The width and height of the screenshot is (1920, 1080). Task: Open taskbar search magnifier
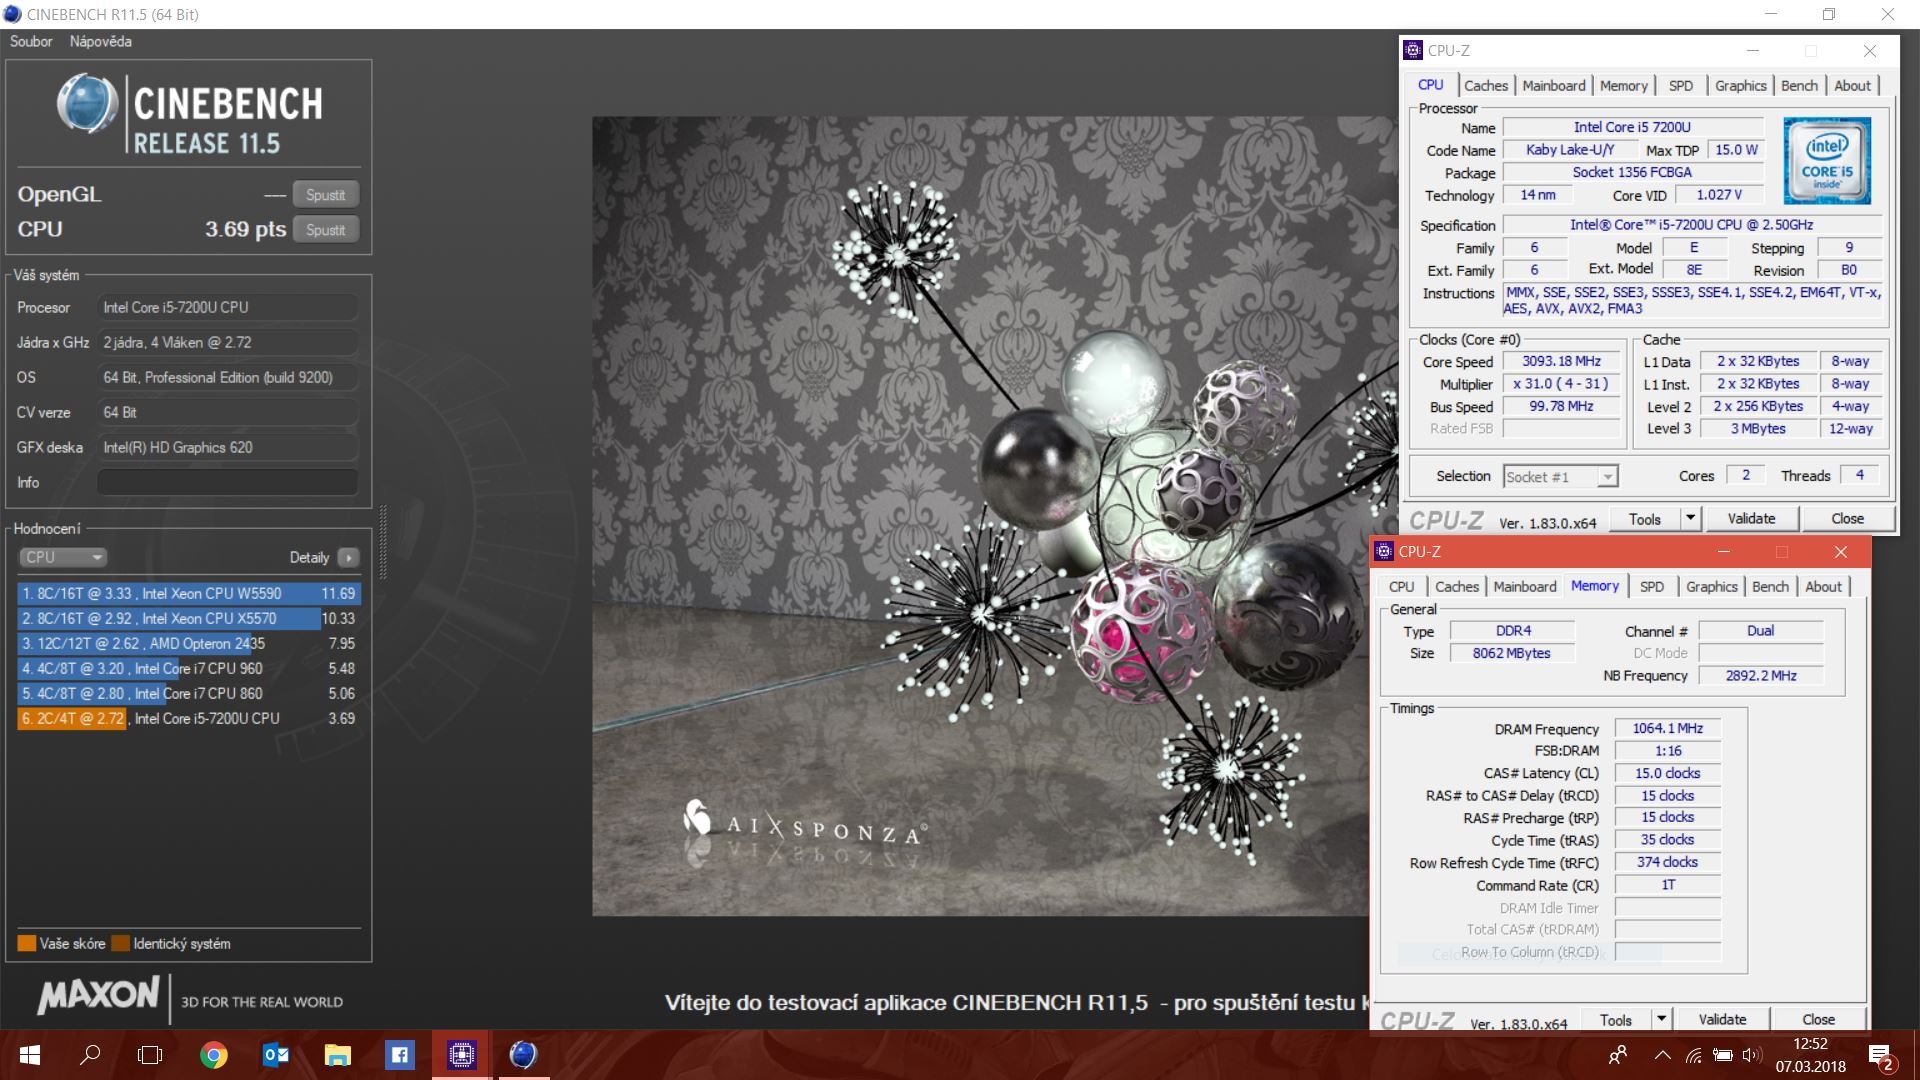click(x=90, y=1055)
